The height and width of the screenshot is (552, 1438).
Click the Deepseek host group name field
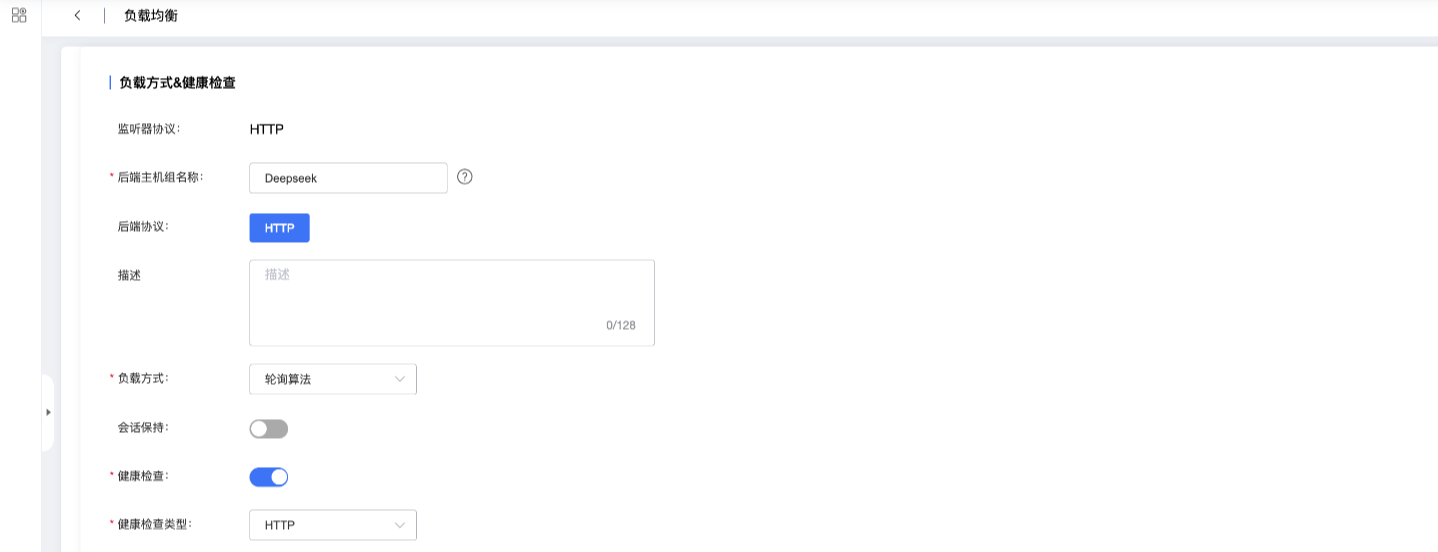[x=347, y=178]
